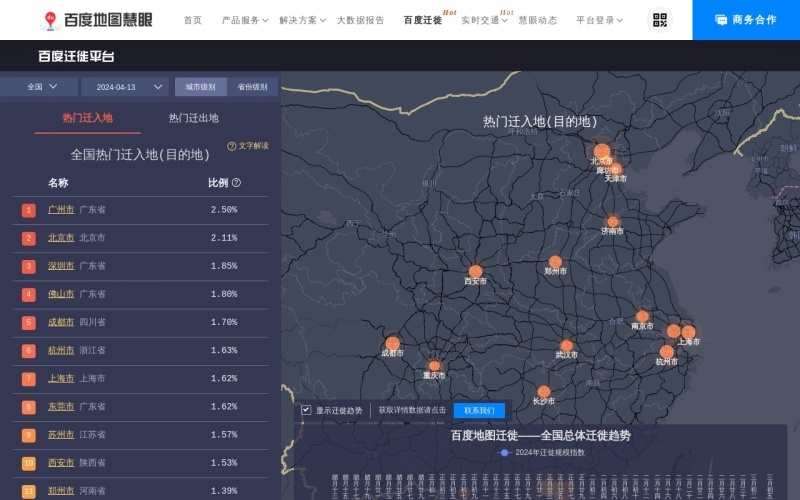Select the 省份级别 level toggle
Viewport: 800px width, 500px height.
(253, 87)
